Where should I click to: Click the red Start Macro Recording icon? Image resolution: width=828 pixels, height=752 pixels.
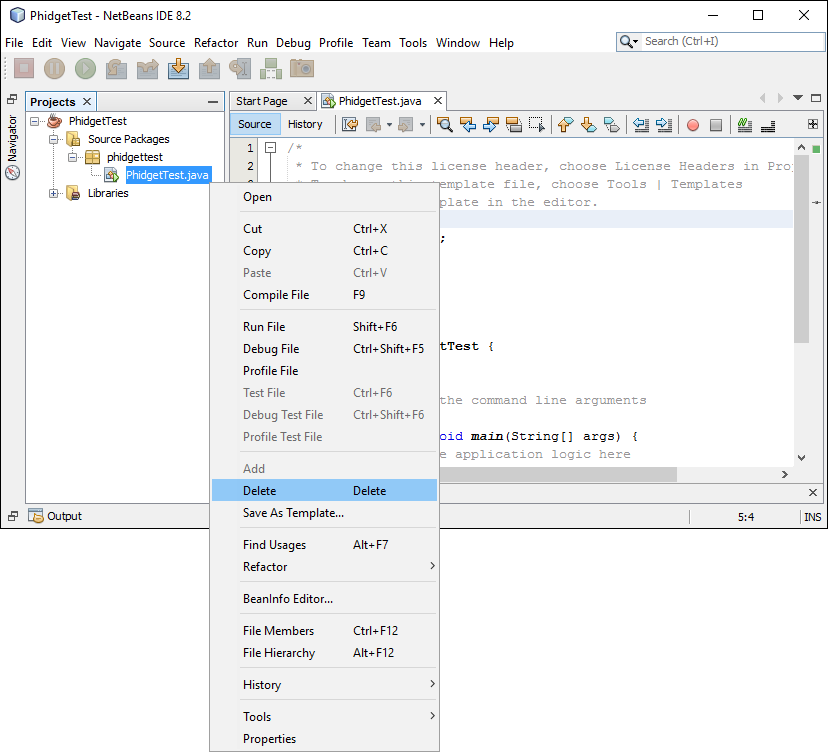click(693, 125)
